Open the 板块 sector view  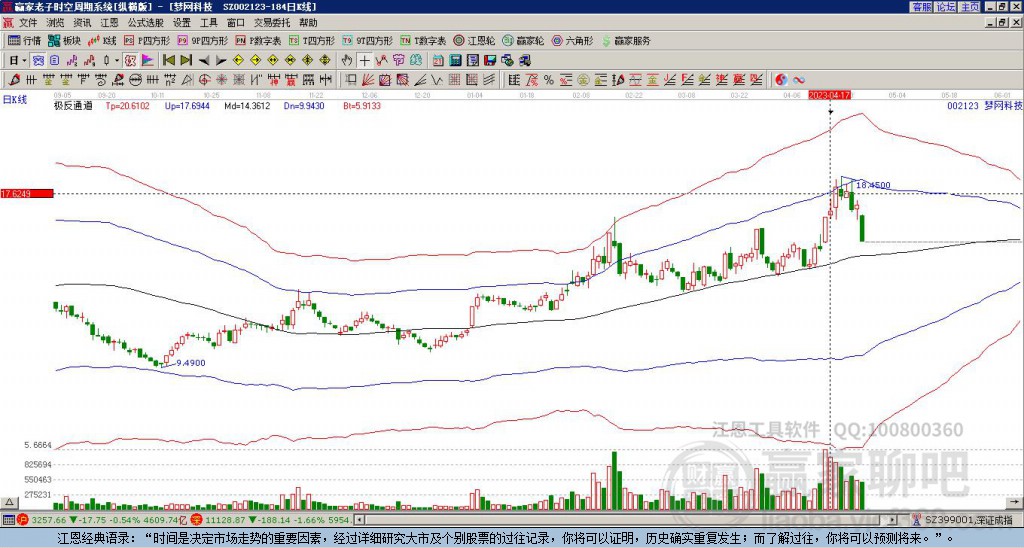(x=64, y=40)
